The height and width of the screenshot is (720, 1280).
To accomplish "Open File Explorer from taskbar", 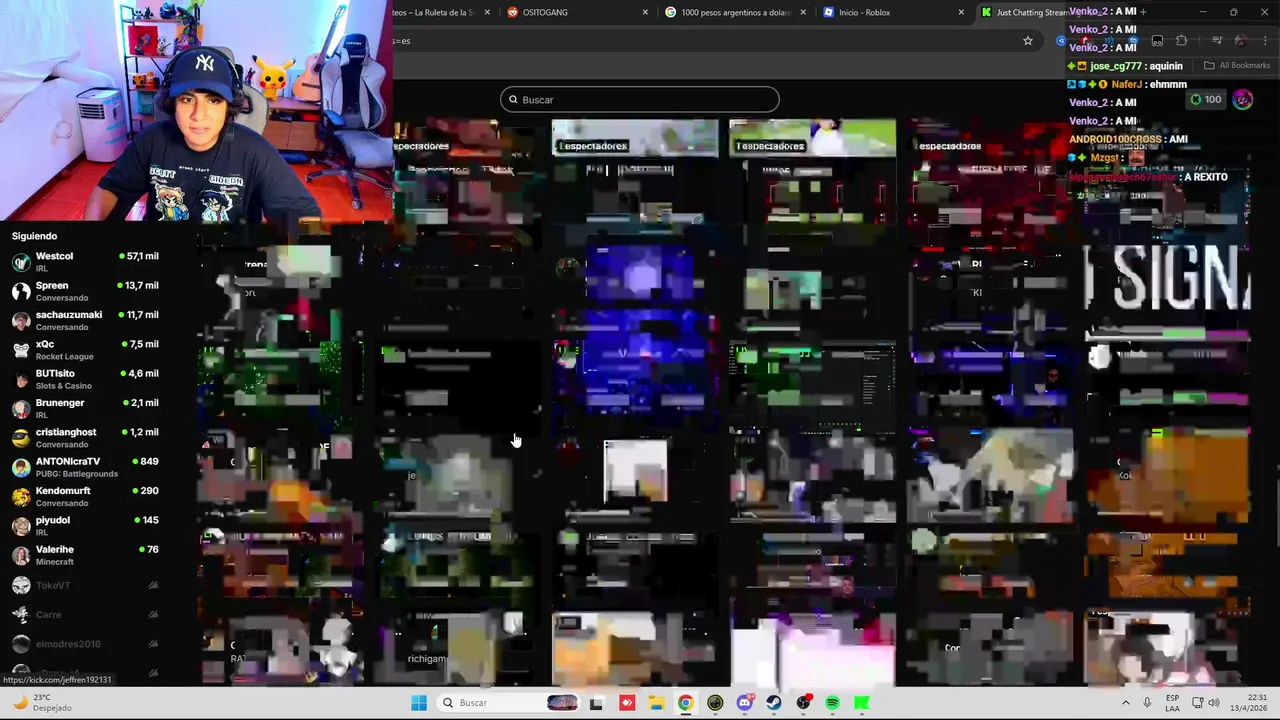I will [x=656, y=703].
